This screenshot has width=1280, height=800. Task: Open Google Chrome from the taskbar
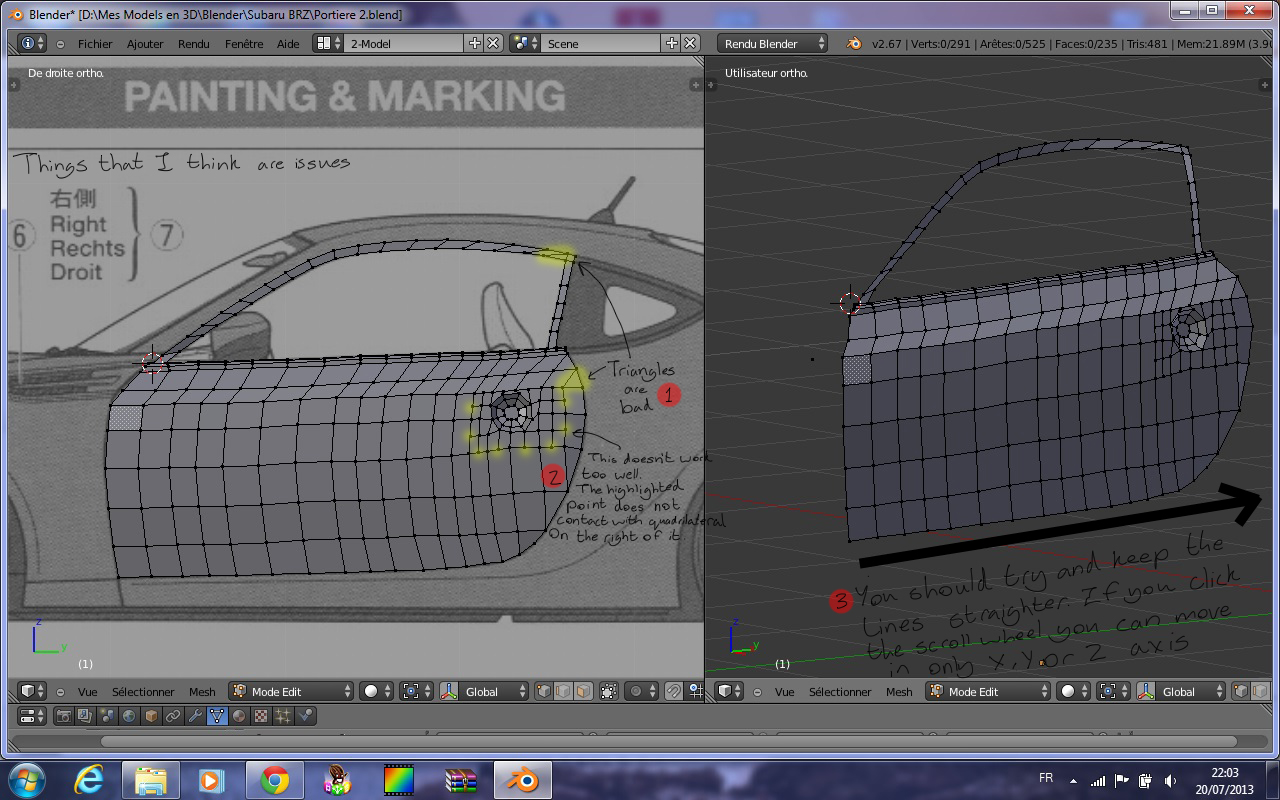click(x=274, y=780)
